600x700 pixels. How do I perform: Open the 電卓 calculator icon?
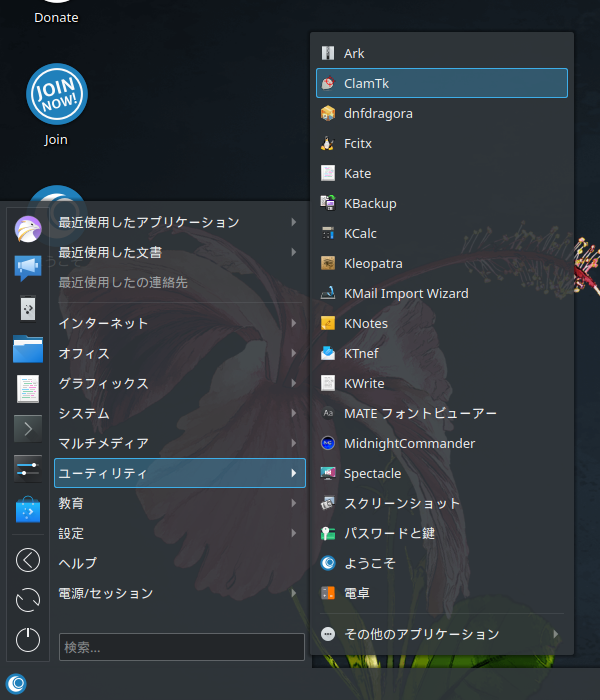(x=328, y=593)
